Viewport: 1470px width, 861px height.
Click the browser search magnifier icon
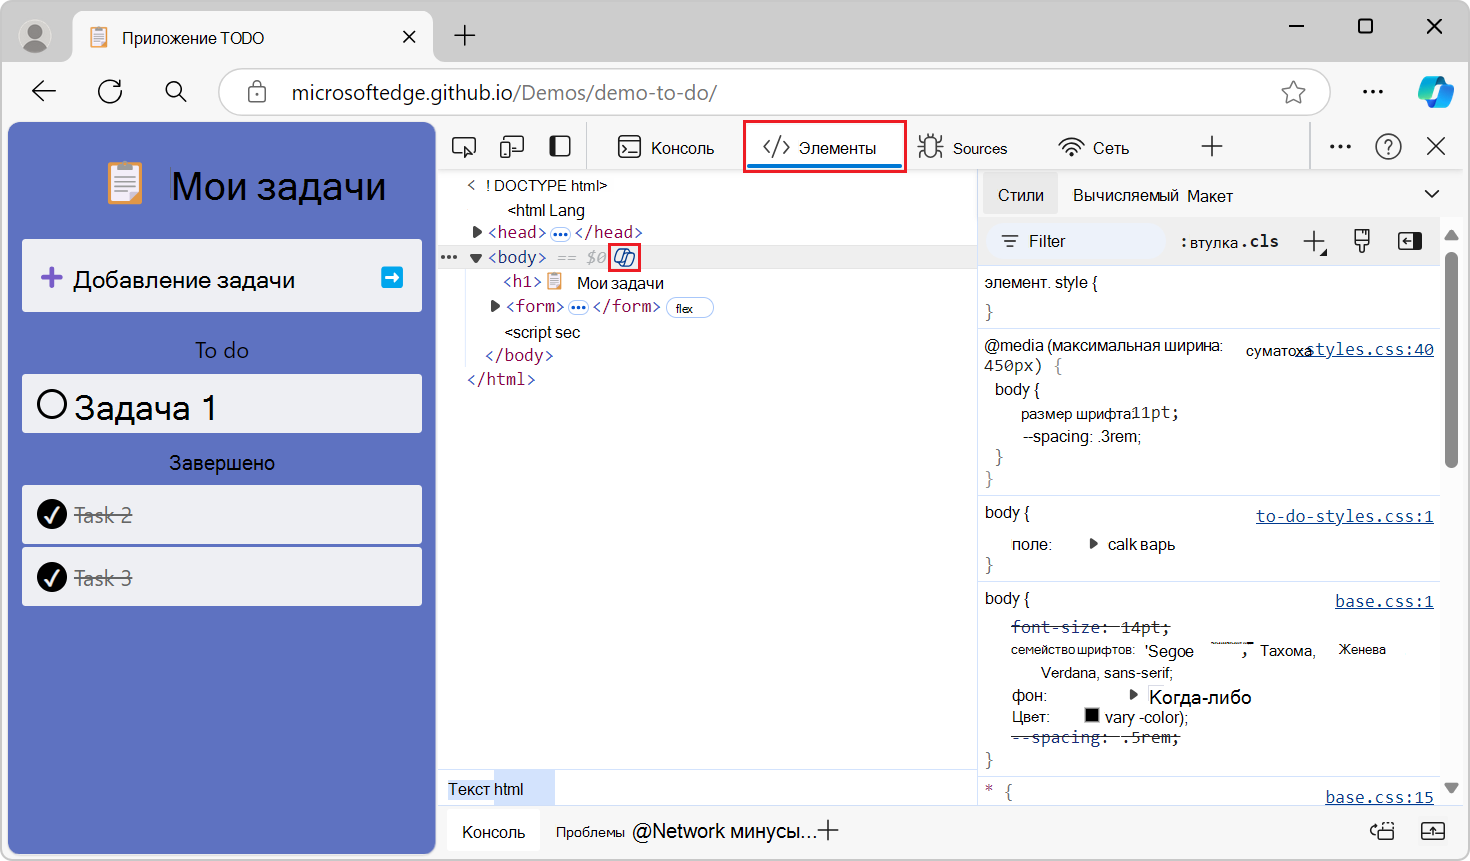(x=176, y=92)
